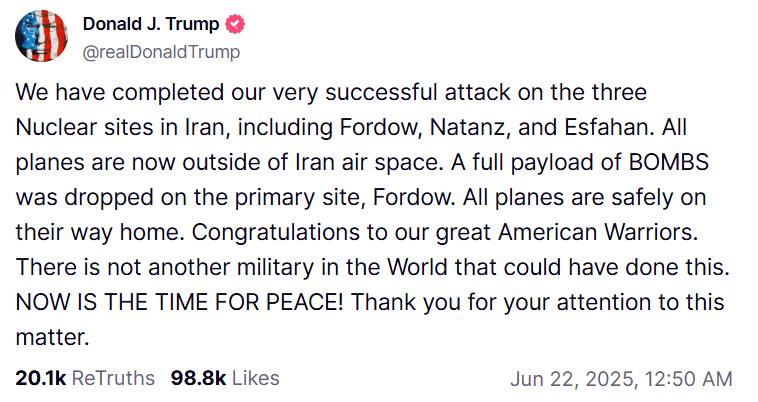Click the Likes label
The image size is (758, 402).
[255, 378]
